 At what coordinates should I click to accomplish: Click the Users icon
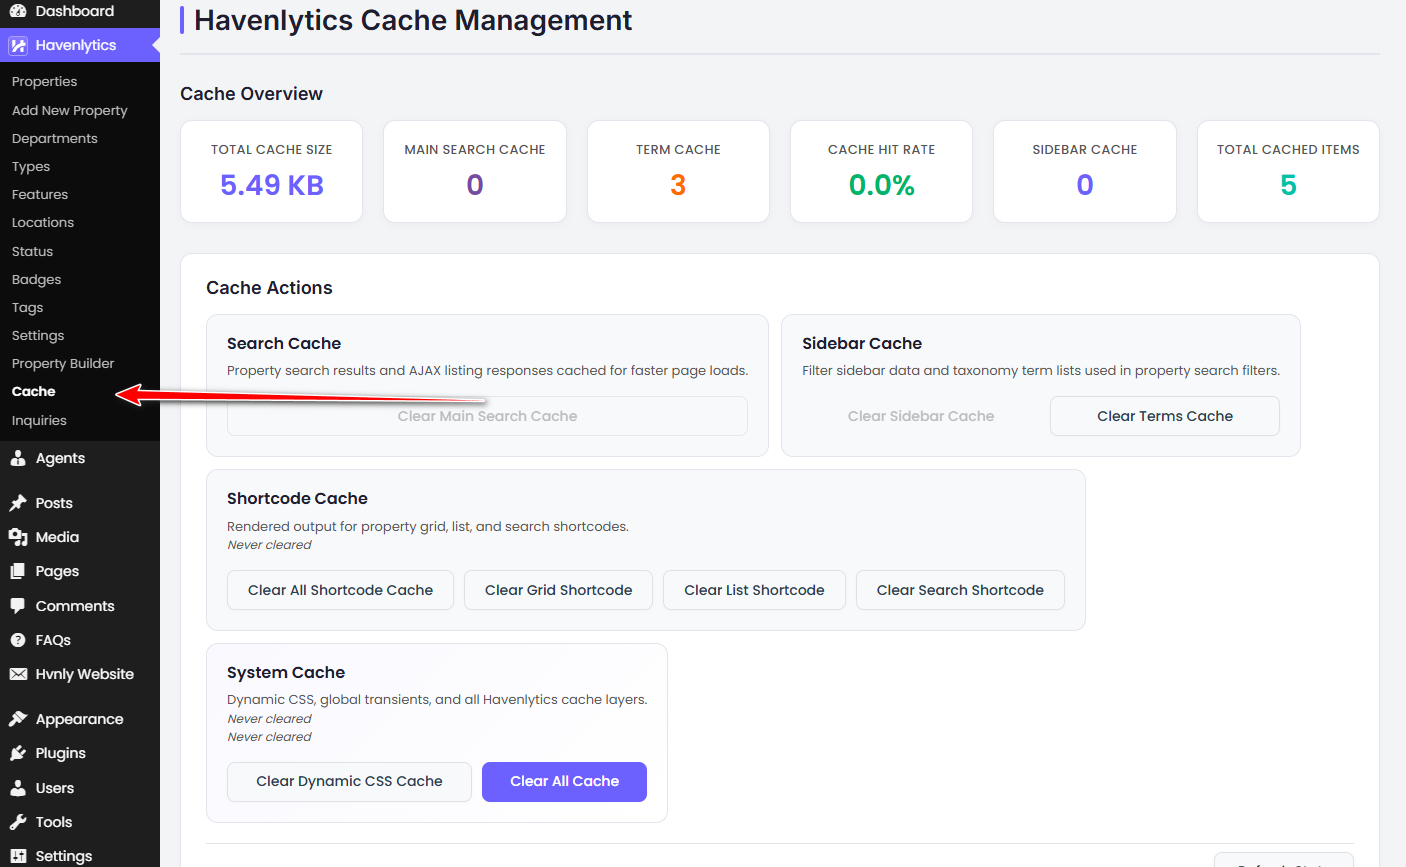pyautogui.click(x=18, y=788)
